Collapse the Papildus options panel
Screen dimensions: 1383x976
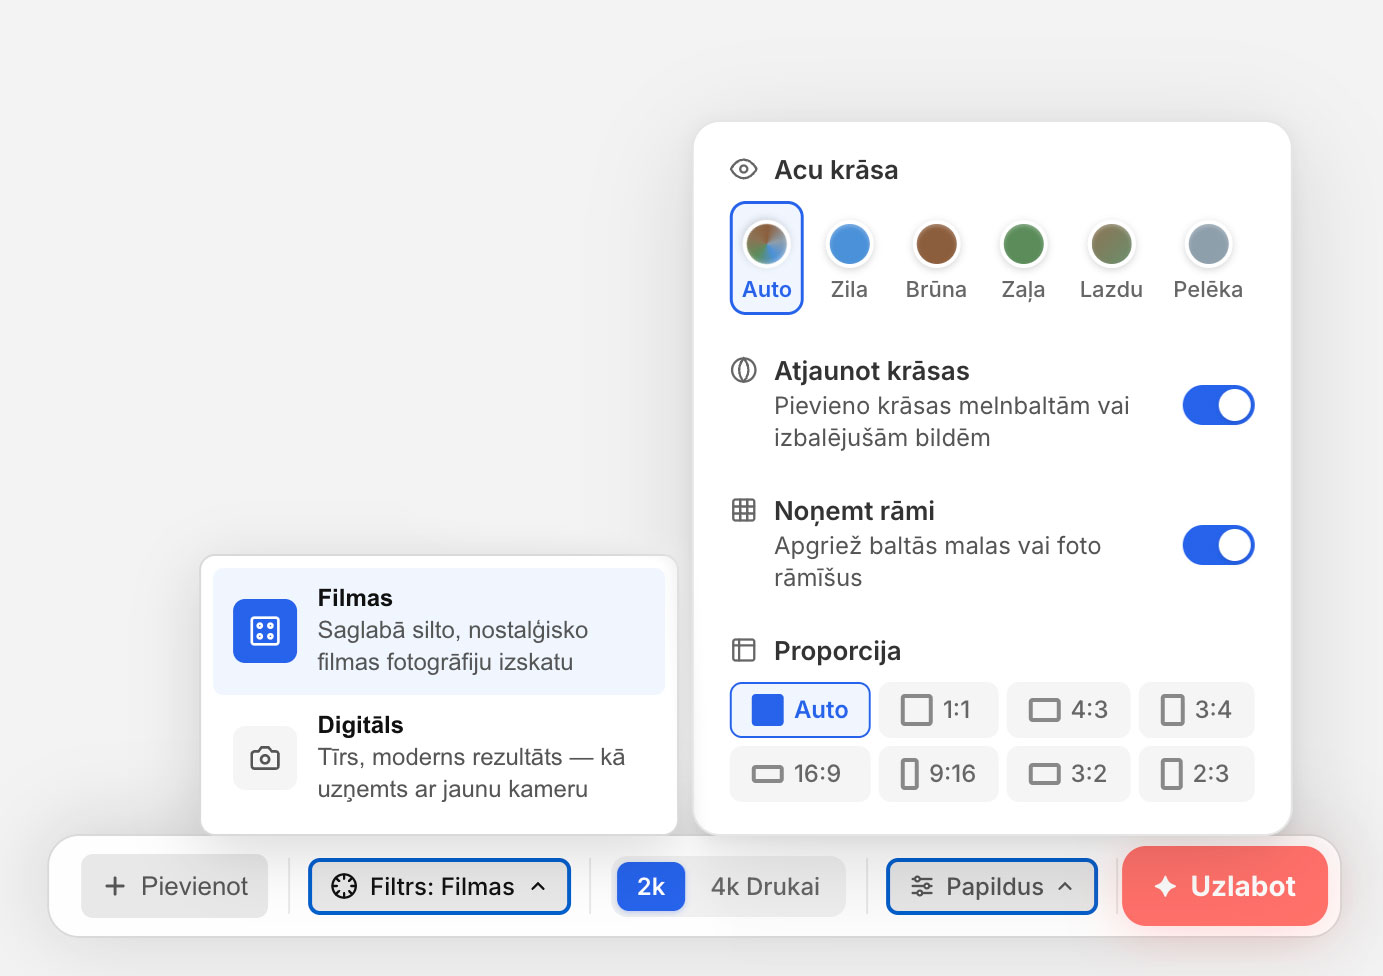pyautogui.click(x=991, y=886)
